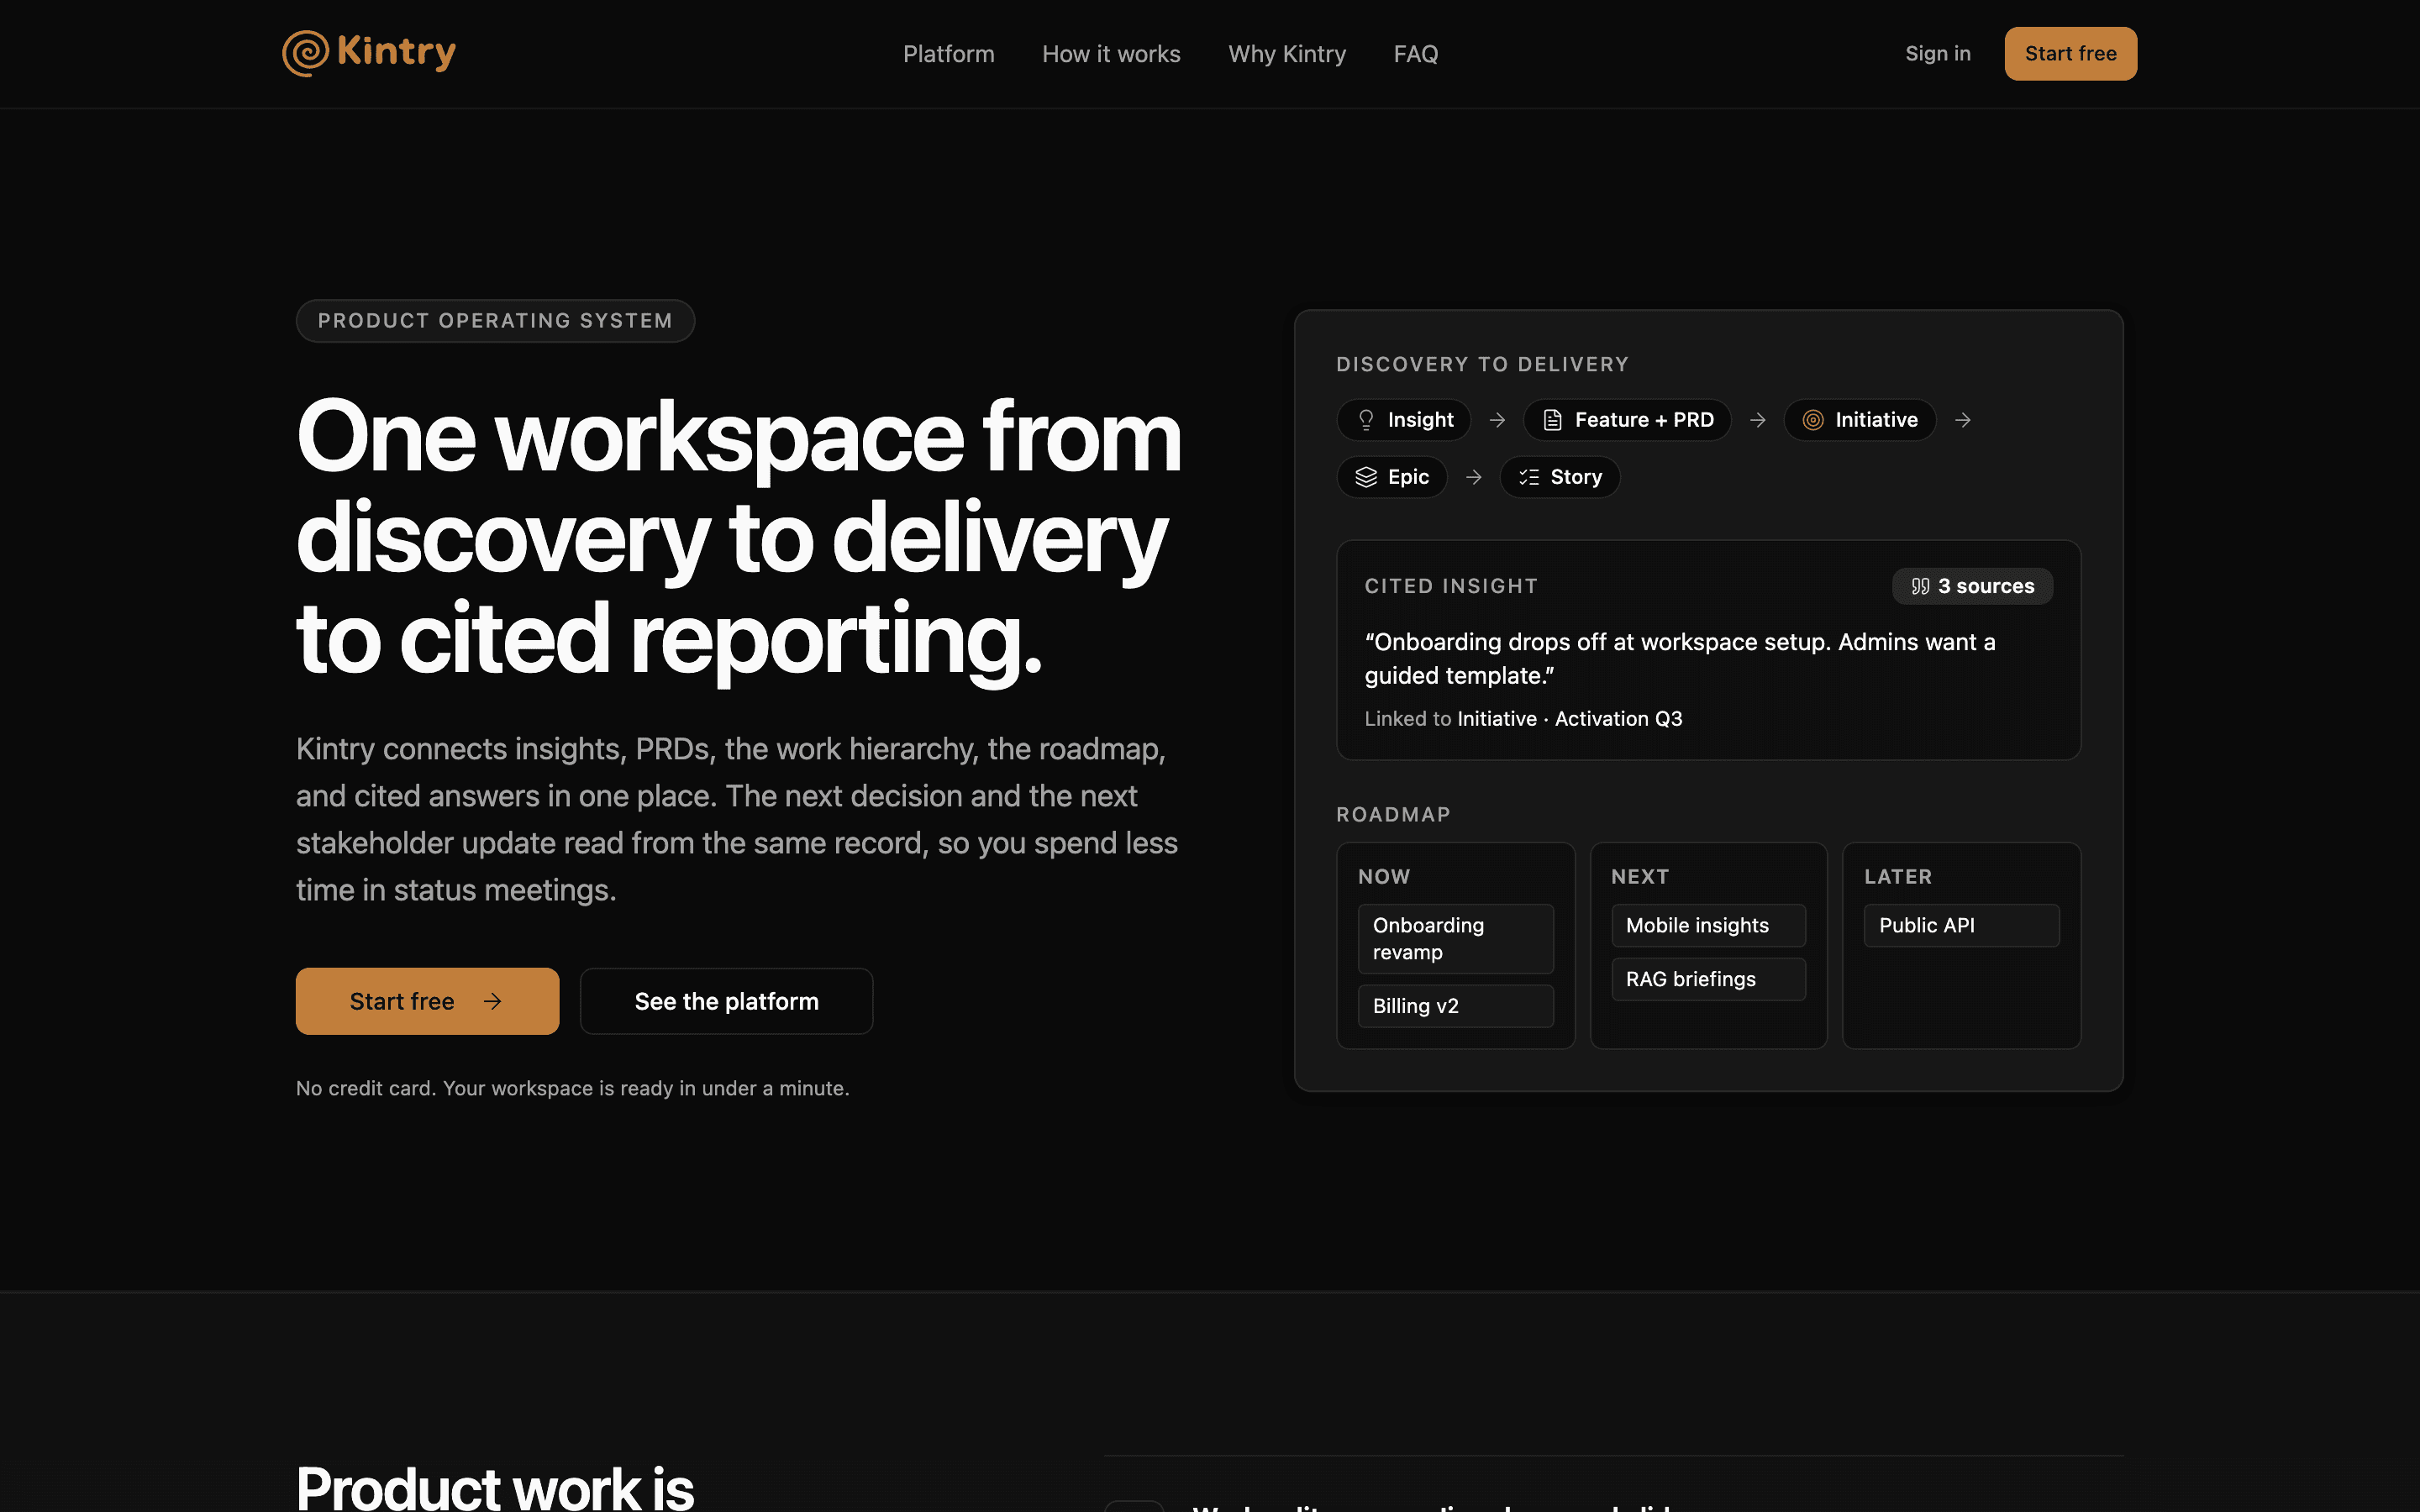Jump to the FAQ section
This screenshot has height=1512, width=2420.
(1416, 54)
